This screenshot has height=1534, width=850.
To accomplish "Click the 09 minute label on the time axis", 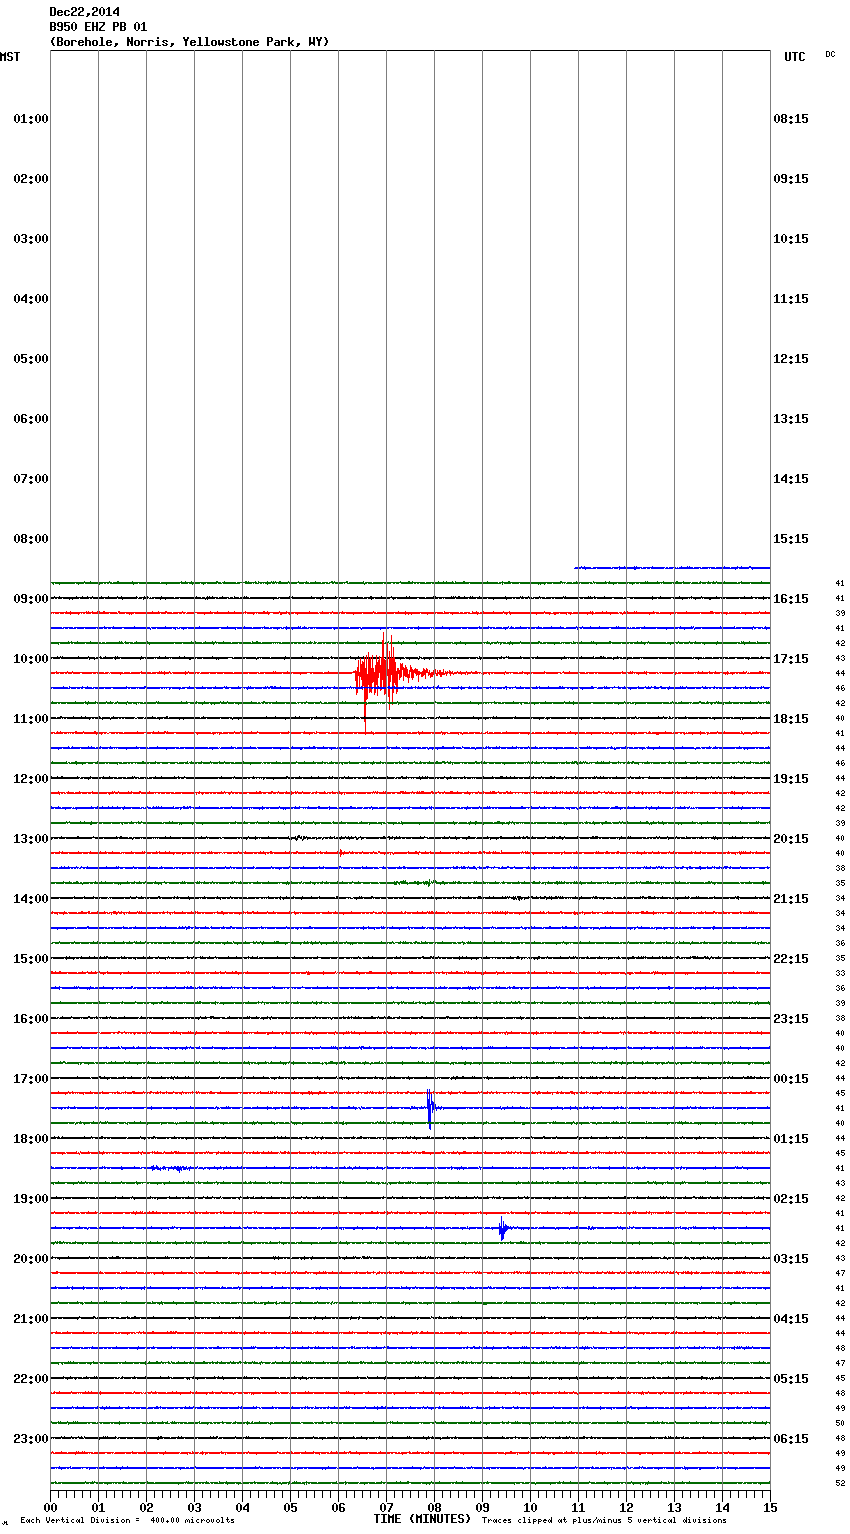I will pos(482,1508).
